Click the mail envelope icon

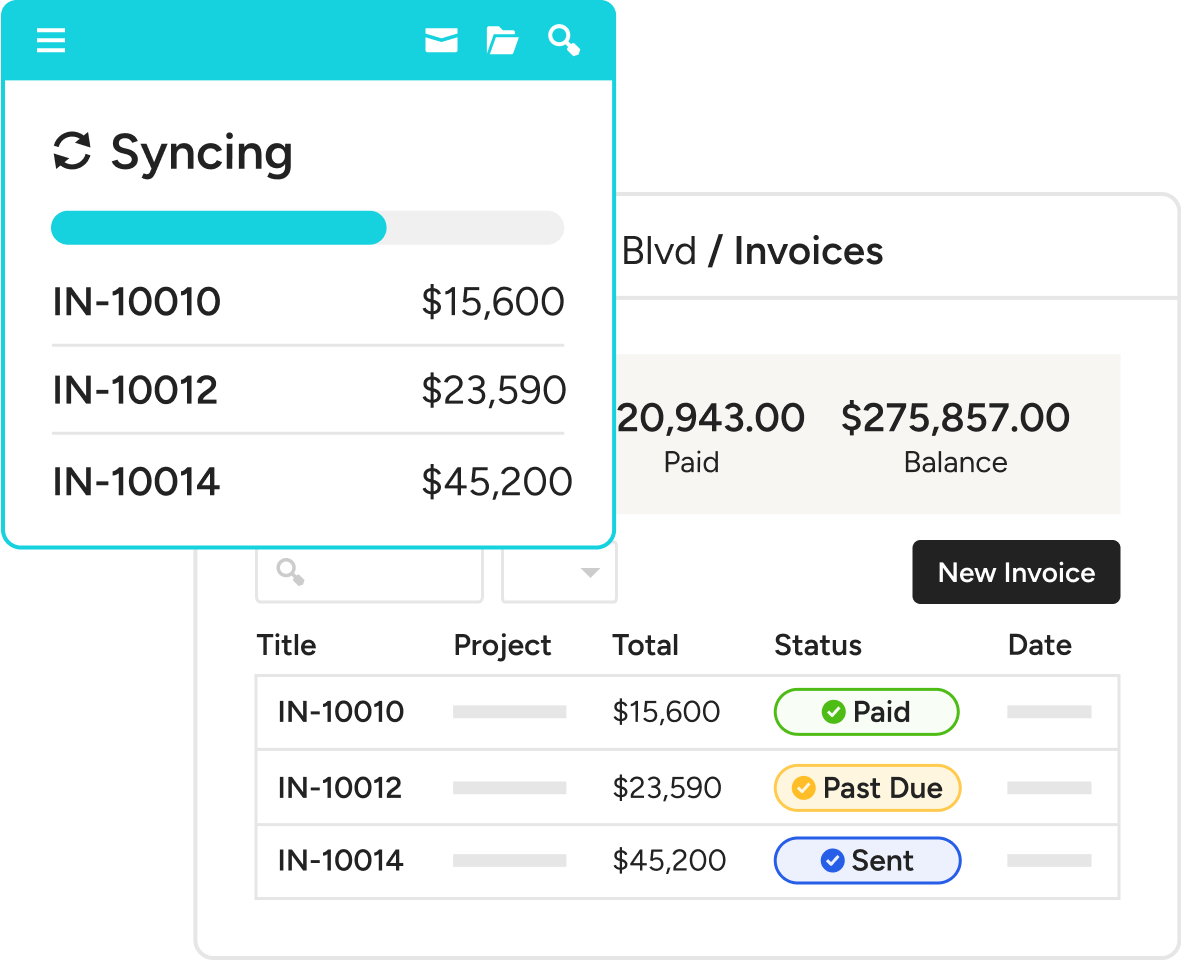[x=441, y=40]
